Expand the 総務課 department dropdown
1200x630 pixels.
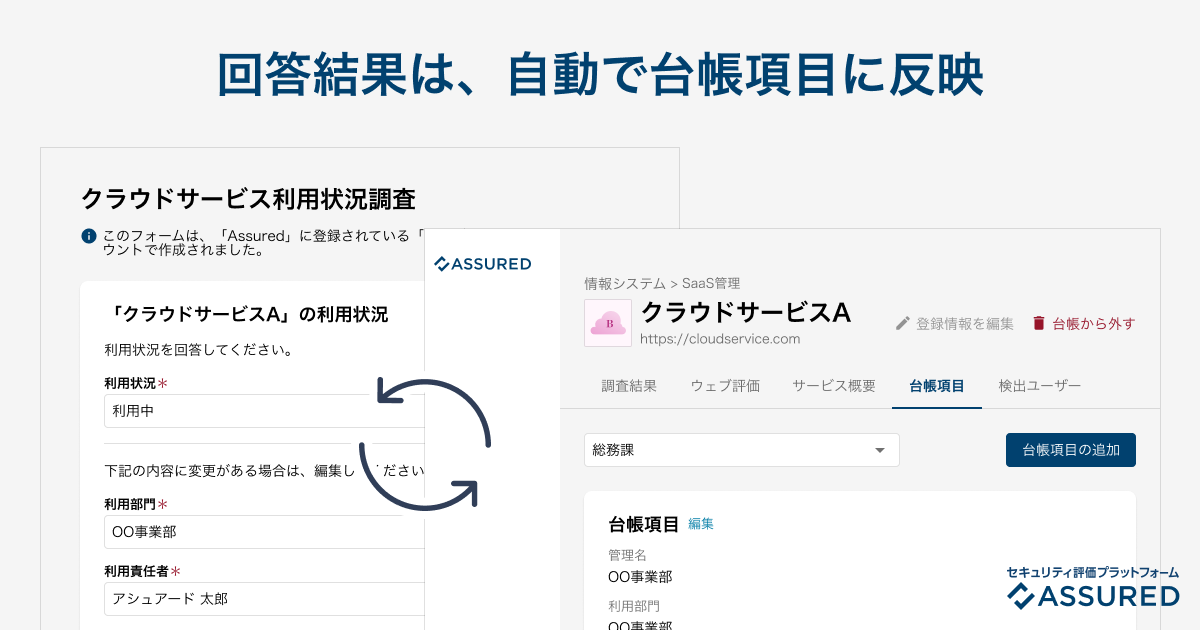(x=742, y=450)
